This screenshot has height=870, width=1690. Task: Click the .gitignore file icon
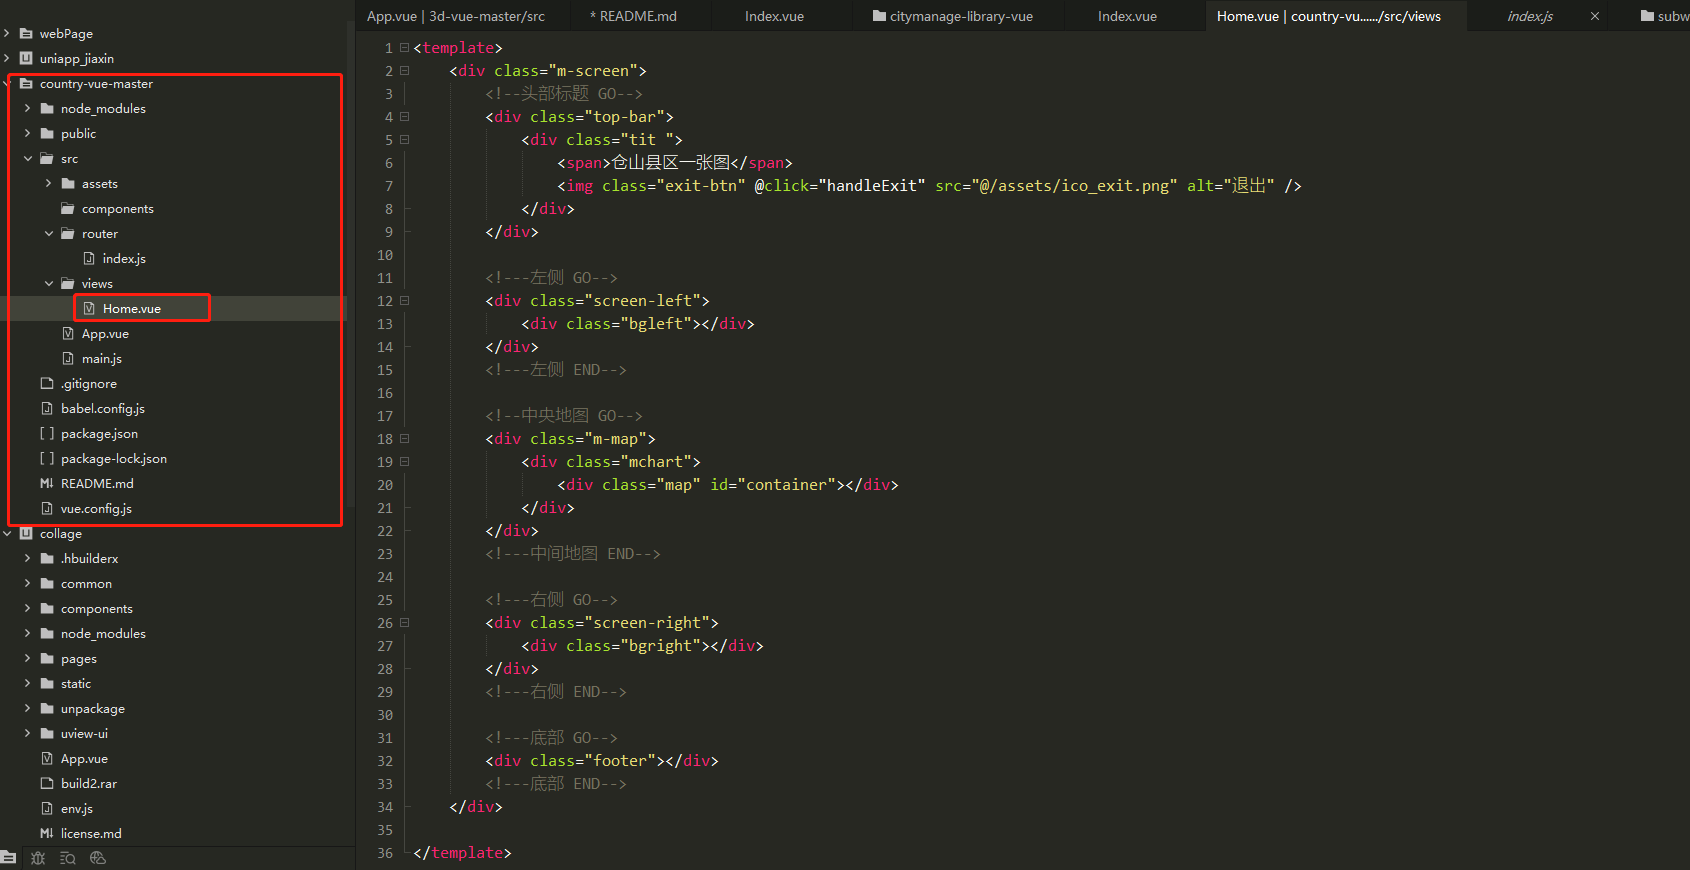(x=47, y=384)
